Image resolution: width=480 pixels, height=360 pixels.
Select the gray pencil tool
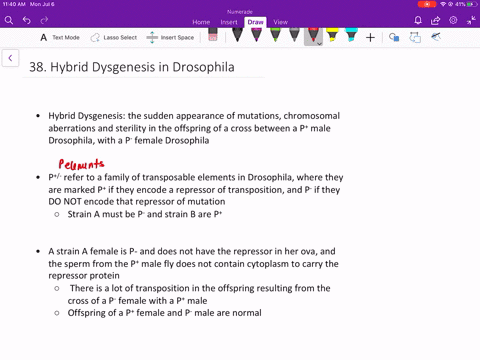(294, 35)
